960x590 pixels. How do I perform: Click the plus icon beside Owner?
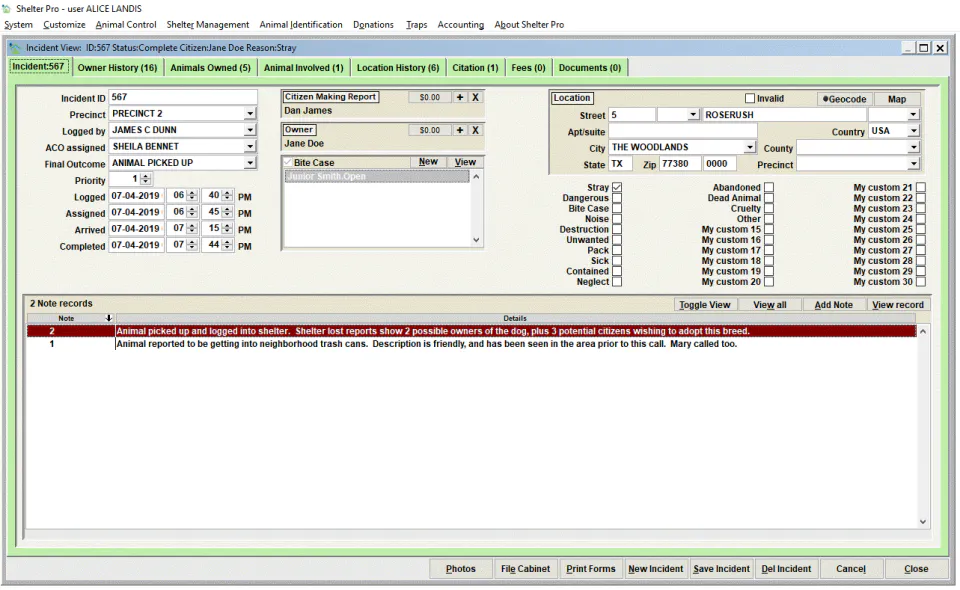460,130
